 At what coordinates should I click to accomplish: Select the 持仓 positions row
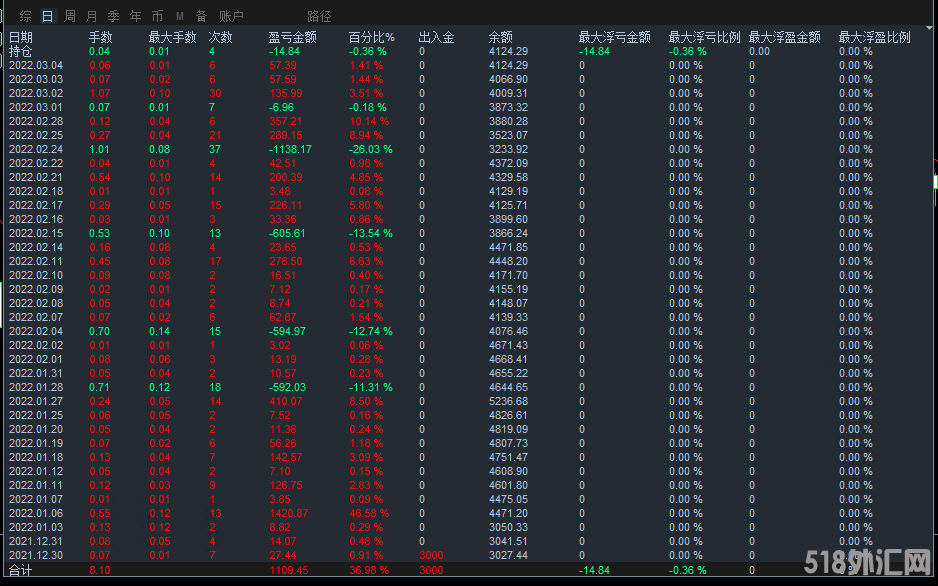coord(20,51)
